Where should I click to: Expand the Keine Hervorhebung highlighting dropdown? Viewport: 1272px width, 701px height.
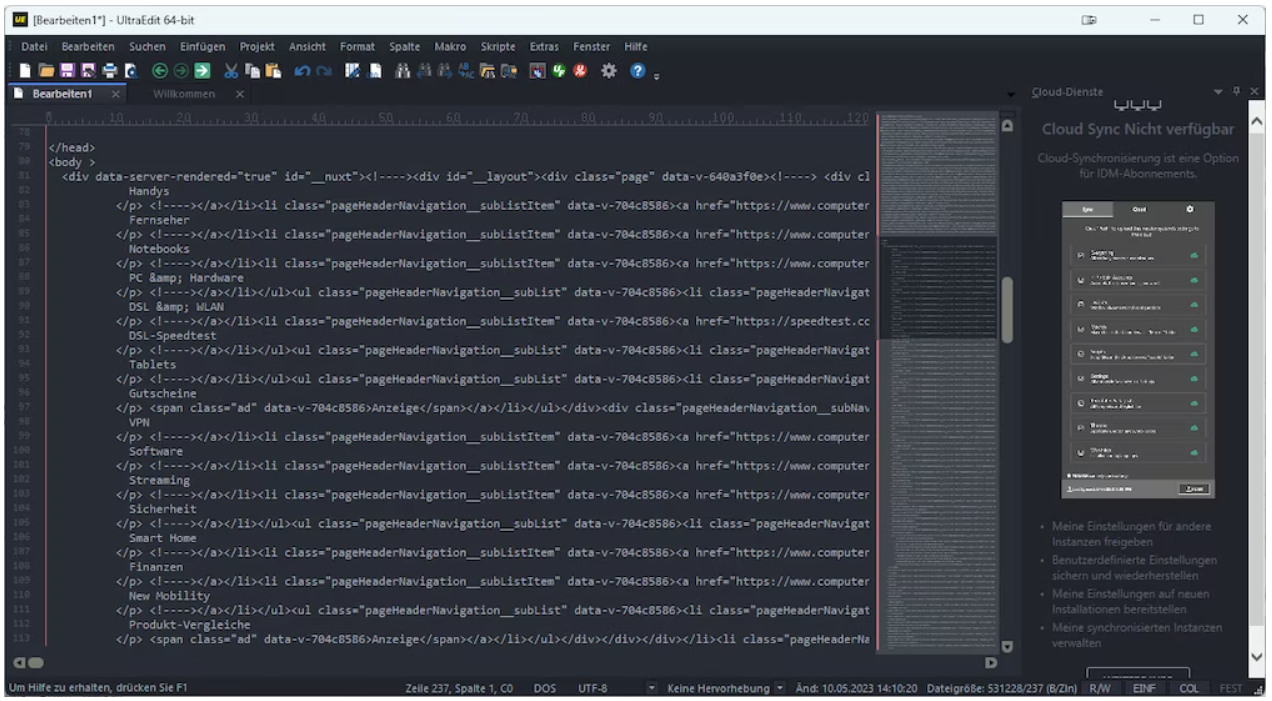point(780,688)
